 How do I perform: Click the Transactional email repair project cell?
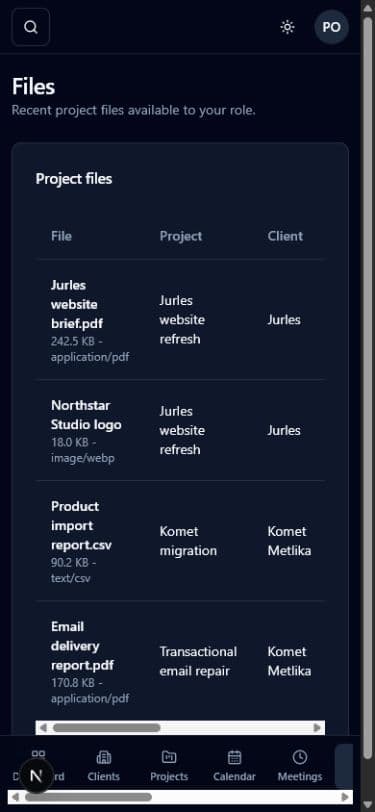[x=198, y=661]
